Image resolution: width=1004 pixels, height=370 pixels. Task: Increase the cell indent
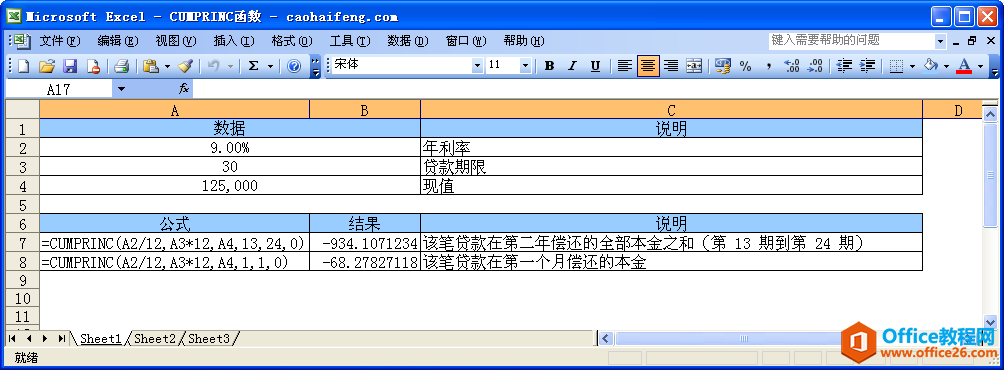[867, 66]
